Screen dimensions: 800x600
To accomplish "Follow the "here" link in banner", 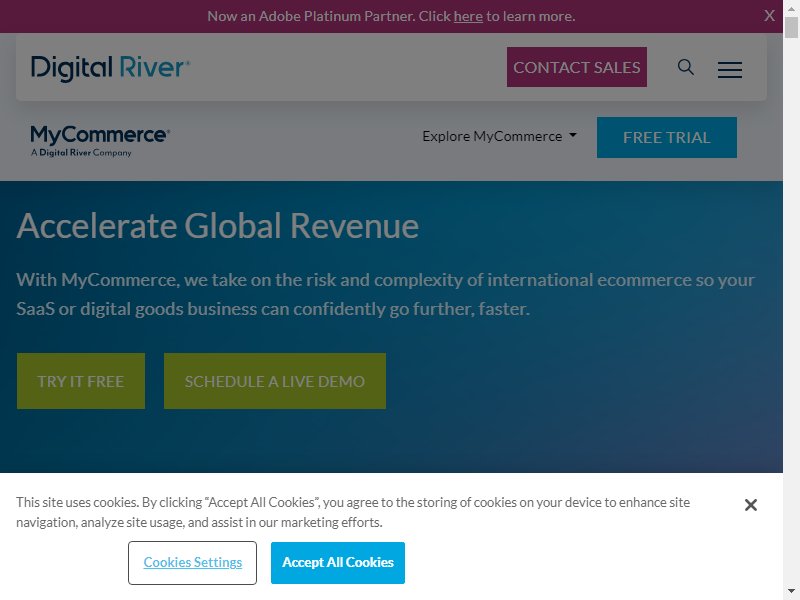I will (468, 16).
